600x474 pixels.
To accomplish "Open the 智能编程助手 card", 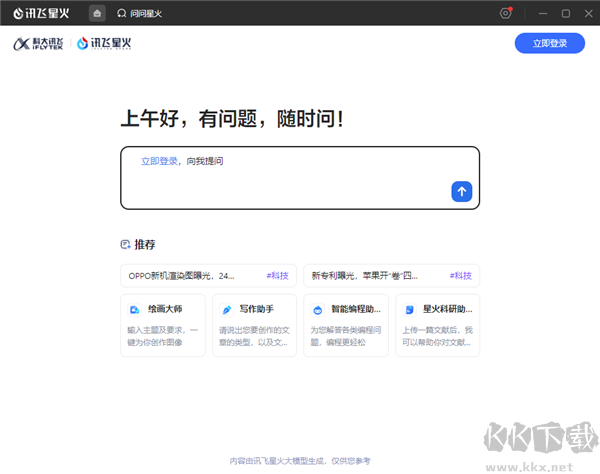I will click(346, 325).
